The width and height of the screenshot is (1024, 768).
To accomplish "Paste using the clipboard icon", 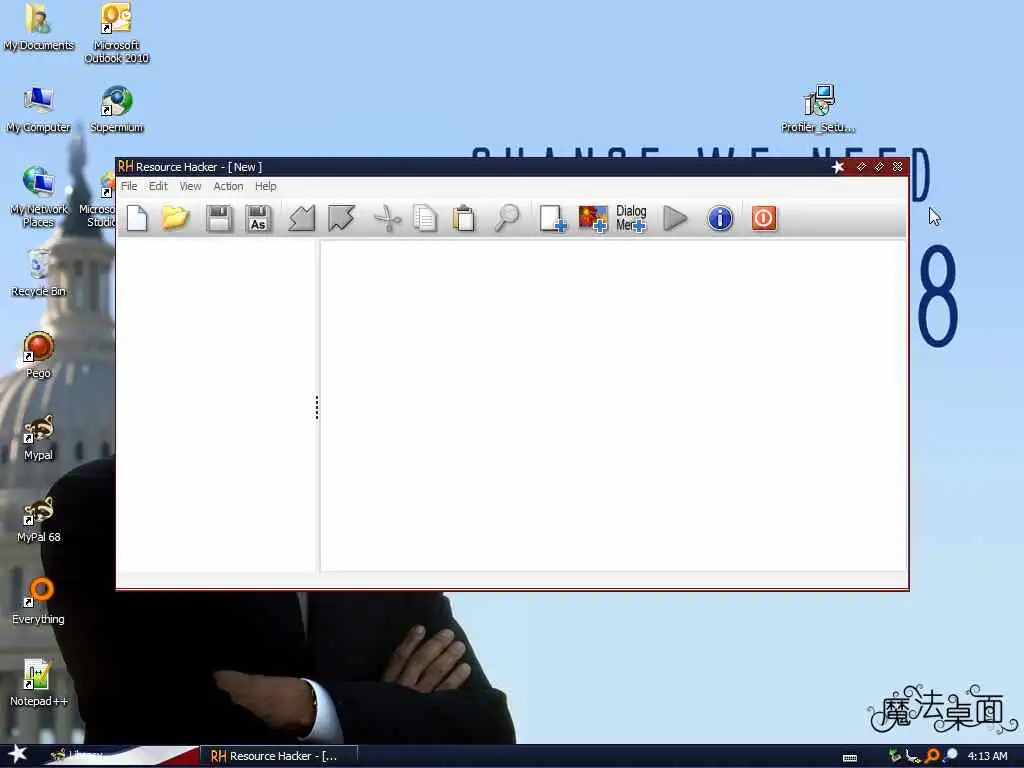I will [464, 218].
